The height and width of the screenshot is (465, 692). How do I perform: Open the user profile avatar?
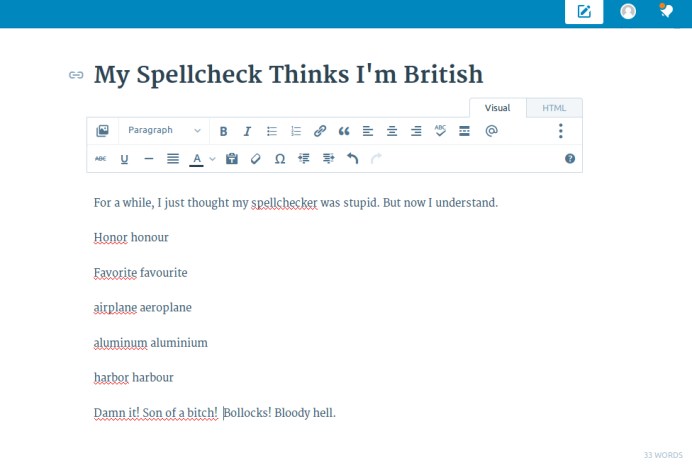(x=628, y=11)
